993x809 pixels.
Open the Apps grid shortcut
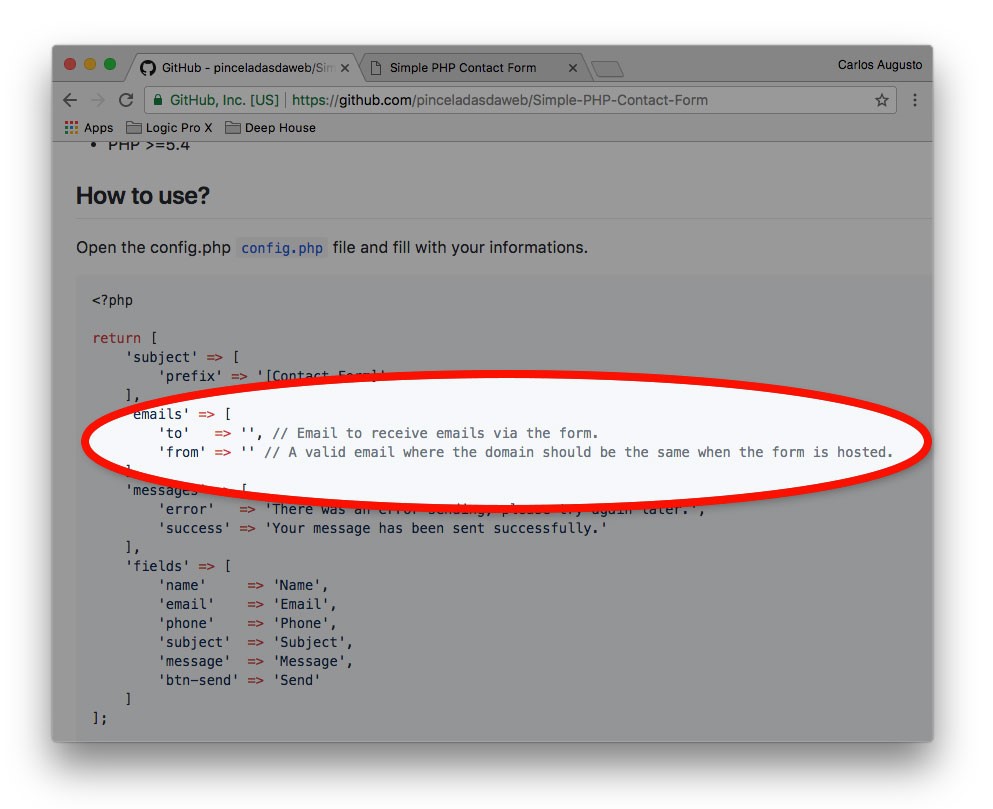point(89,128)
